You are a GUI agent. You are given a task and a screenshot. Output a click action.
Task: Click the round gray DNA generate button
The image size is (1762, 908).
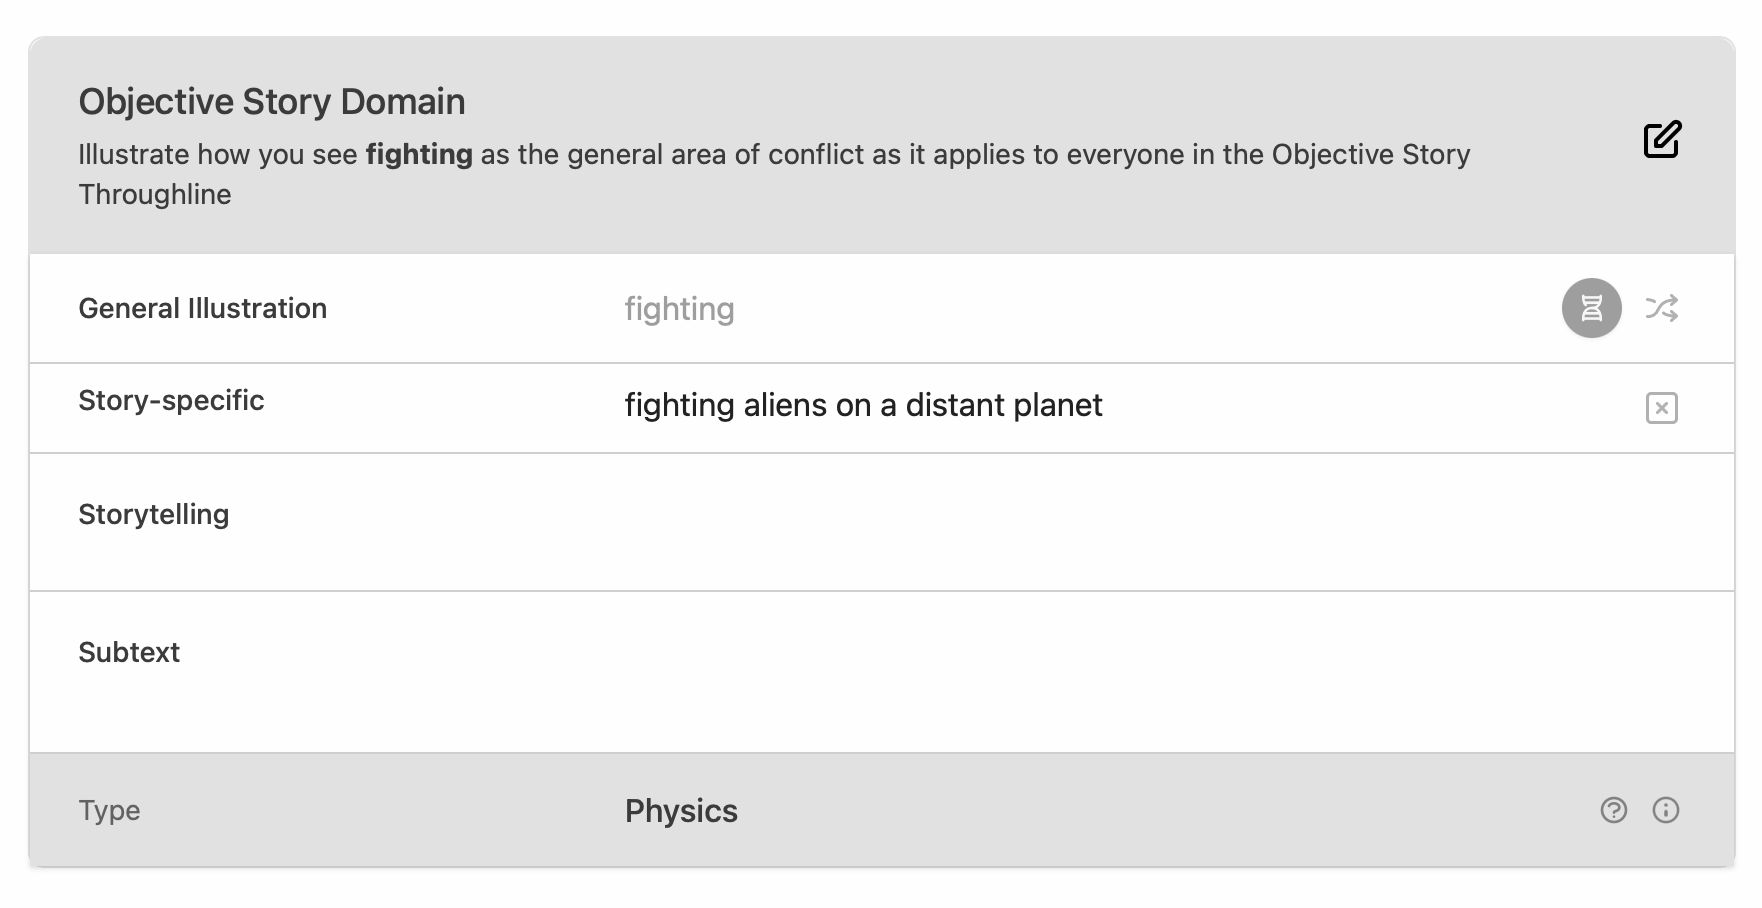[x=1591, y=308]
